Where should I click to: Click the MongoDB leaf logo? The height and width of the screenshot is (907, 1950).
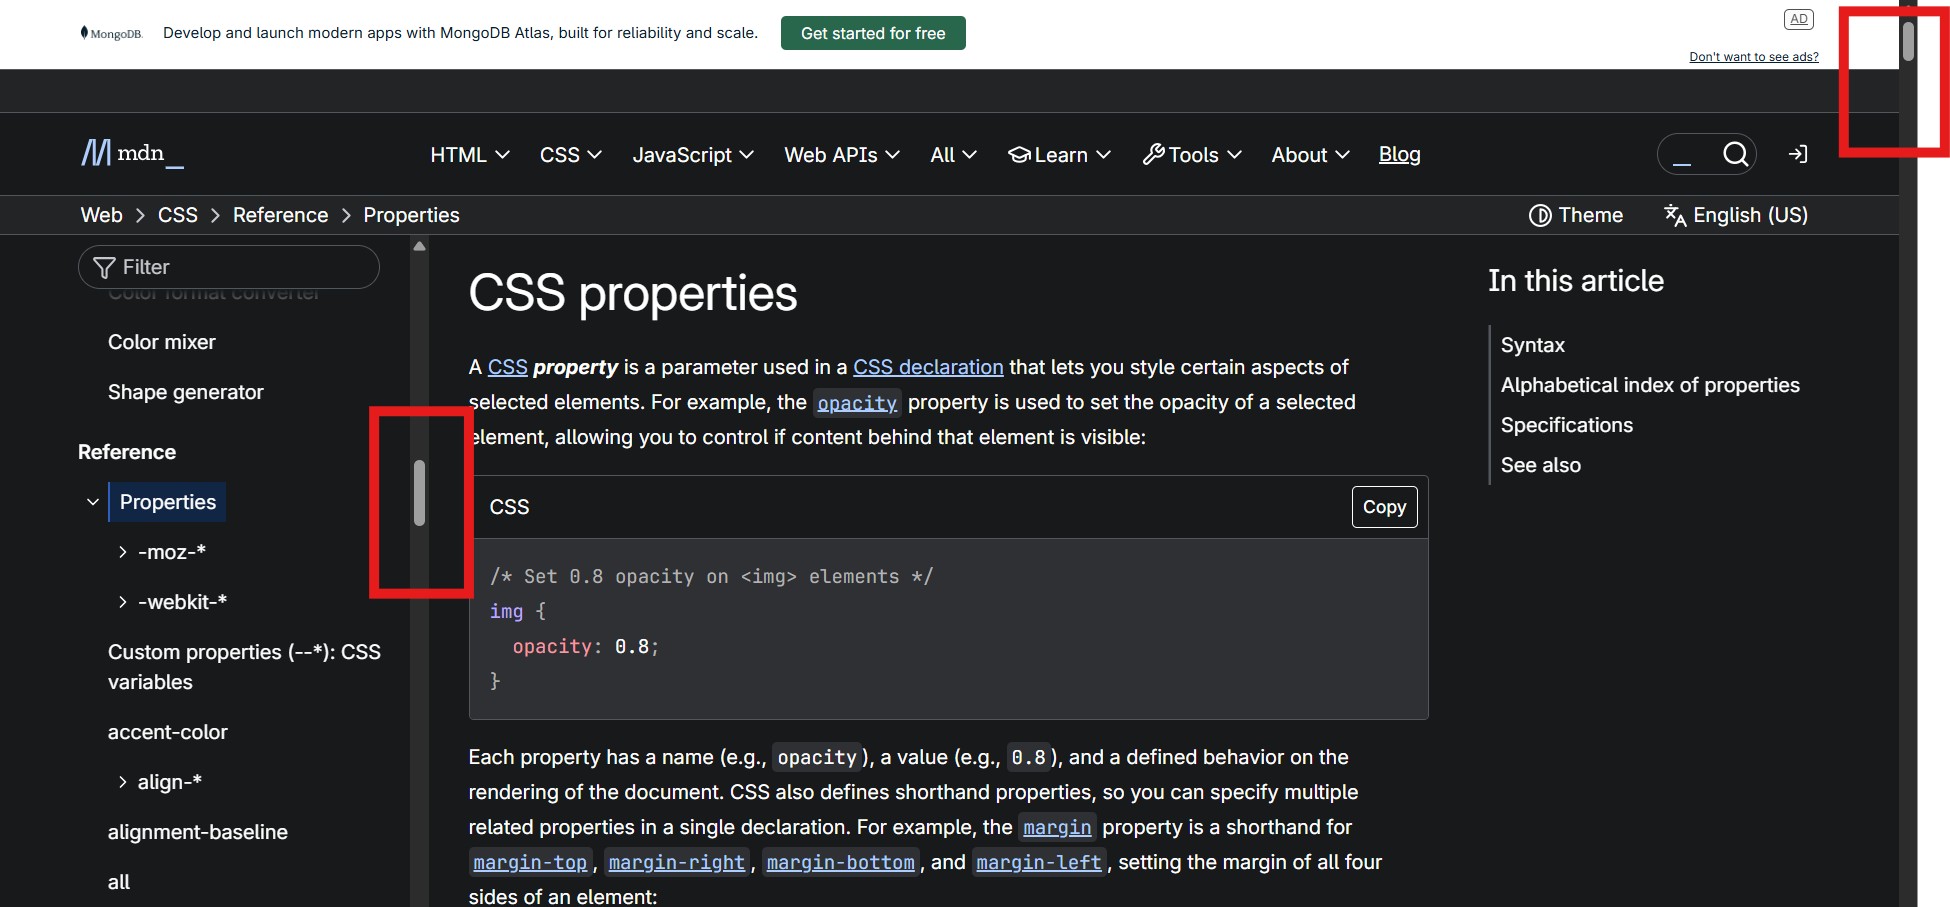click(x=84, y=32)
